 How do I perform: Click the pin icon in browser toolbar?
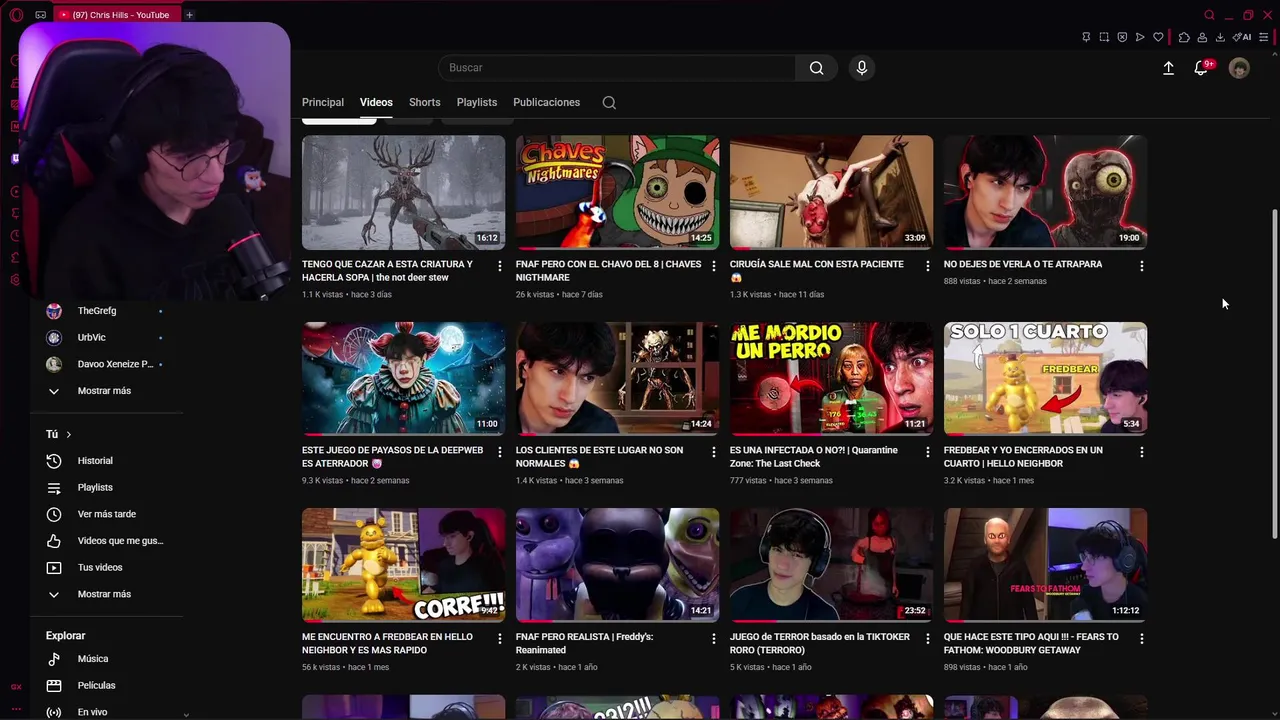tap(1086, 37)
